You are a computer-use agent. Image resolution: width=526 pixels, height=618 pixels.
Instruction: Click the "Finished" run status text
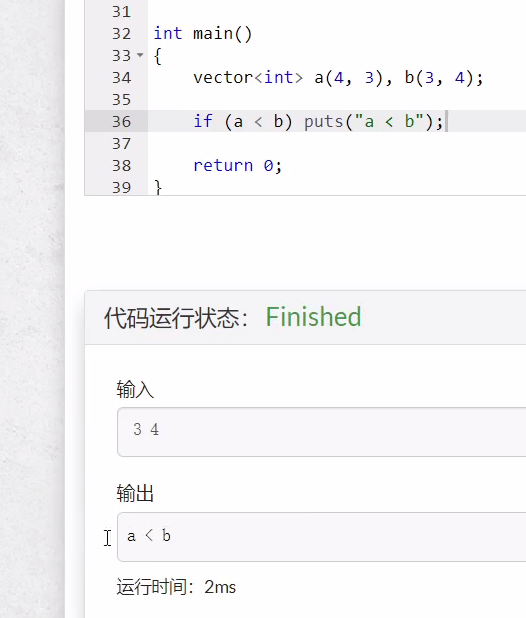point(313,316)
